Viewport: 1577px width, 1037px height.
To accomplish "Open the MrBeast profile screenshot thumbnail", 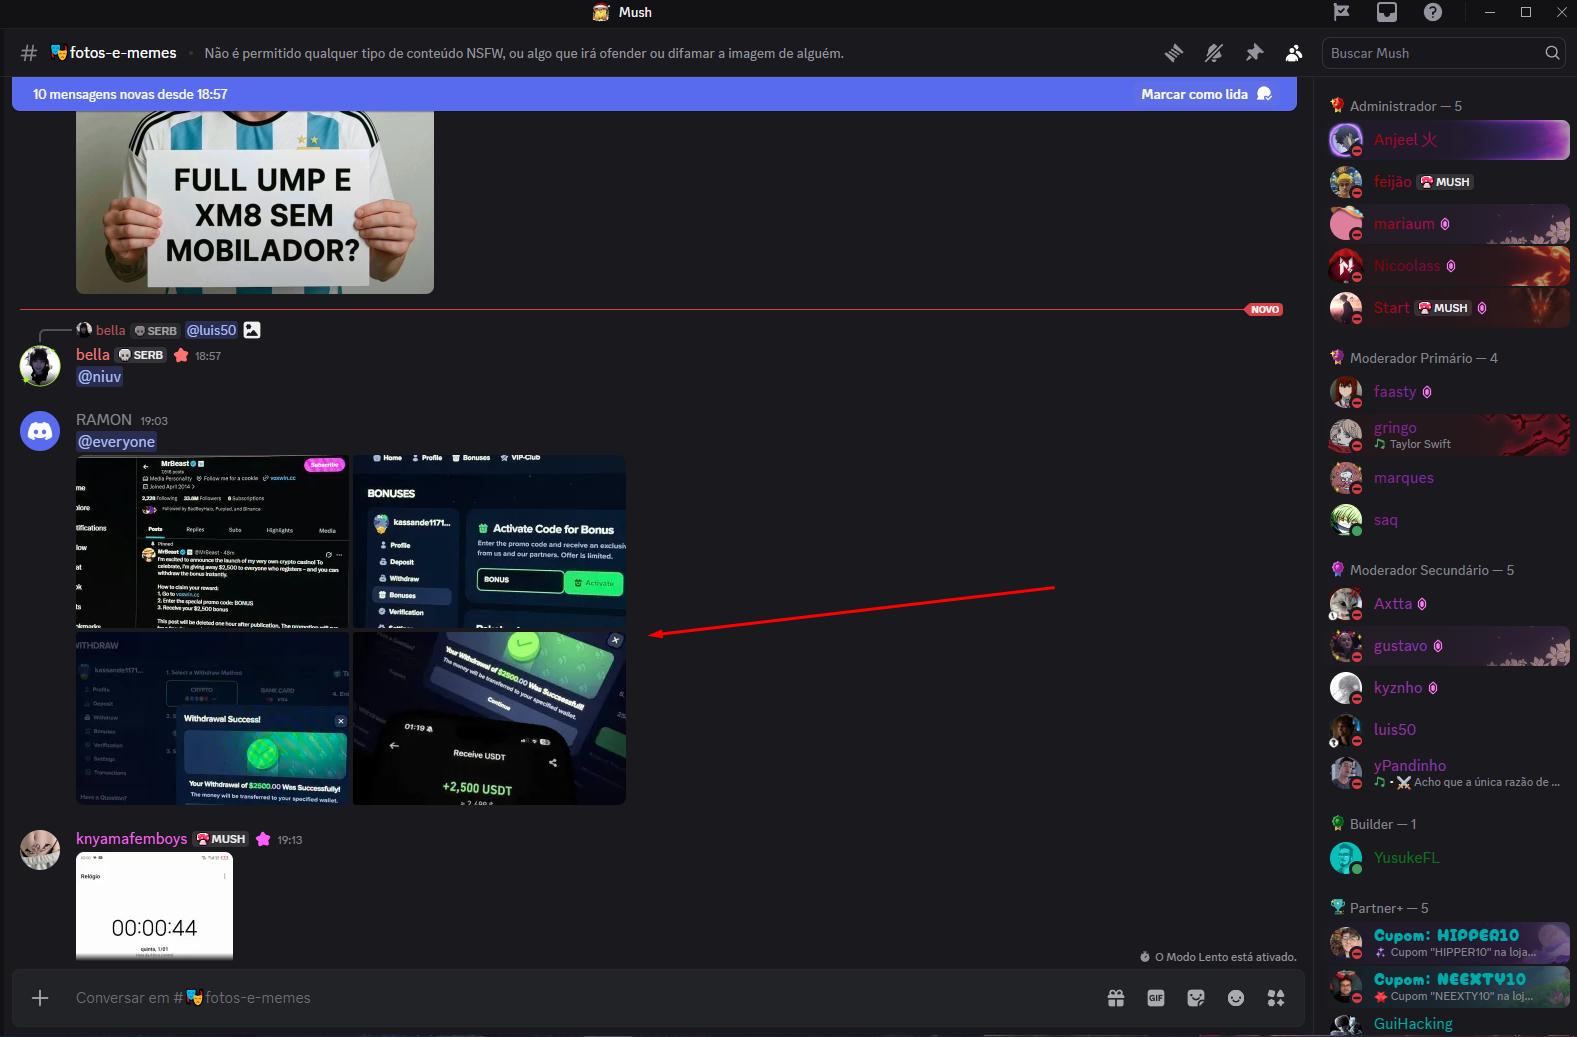I will [213, 542].
